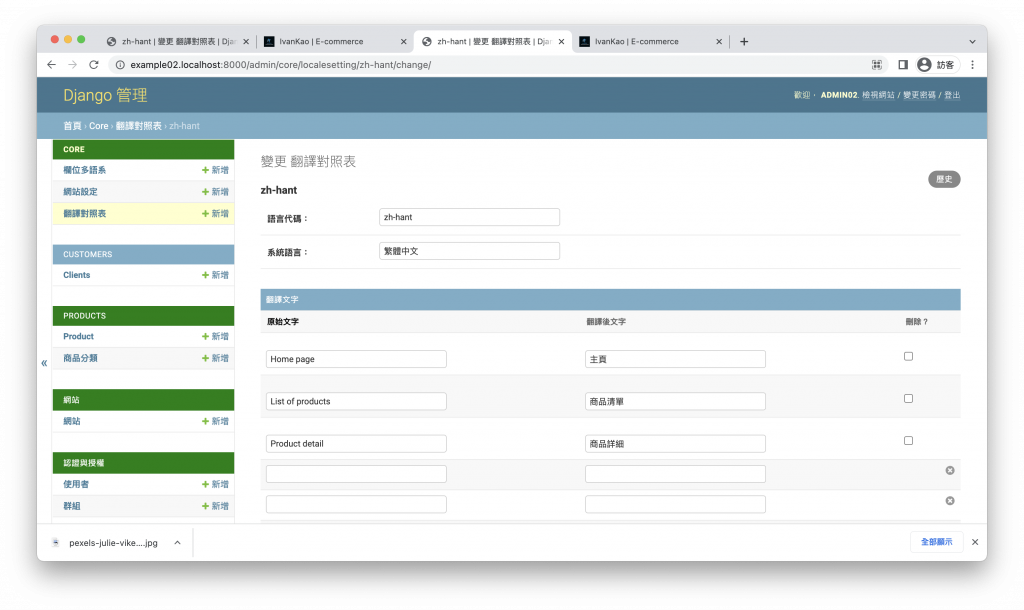Focus the 語言代碼 zh-hant field

[469, 217]
